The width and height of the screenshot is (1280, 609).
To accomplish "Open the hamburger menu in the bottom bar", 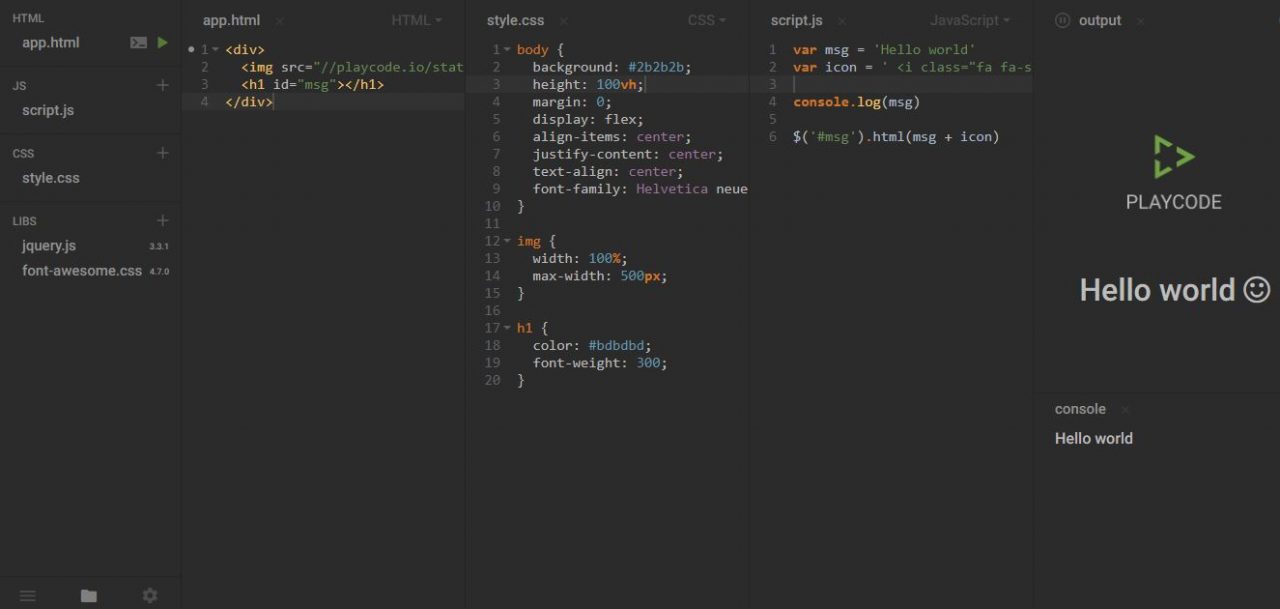I will coord(27,595).
